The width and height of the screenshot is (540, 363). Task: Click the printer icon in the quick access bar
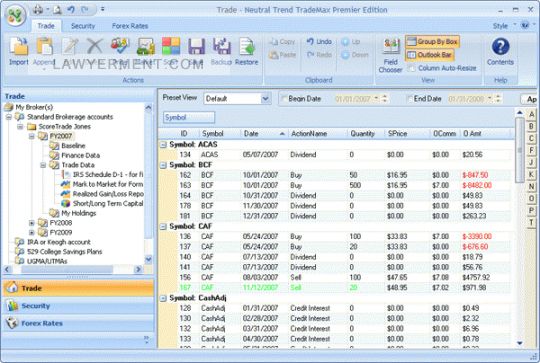38,9
